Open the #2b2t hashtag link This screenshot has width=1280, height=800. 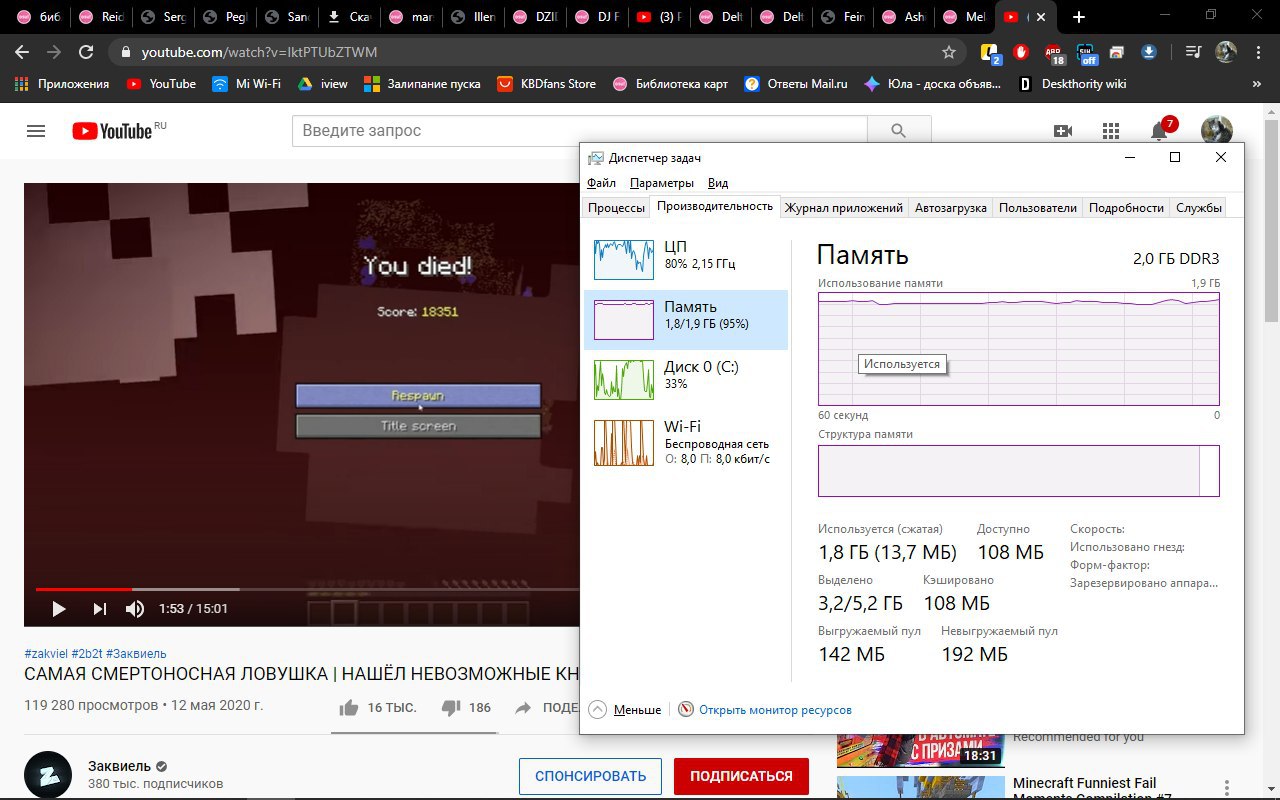click(x=86, y=653)
